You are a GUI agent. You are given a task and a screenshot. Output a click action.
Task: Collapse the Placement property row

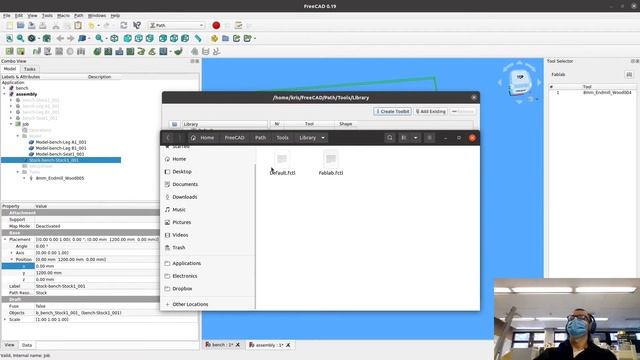tap(5, 240)
